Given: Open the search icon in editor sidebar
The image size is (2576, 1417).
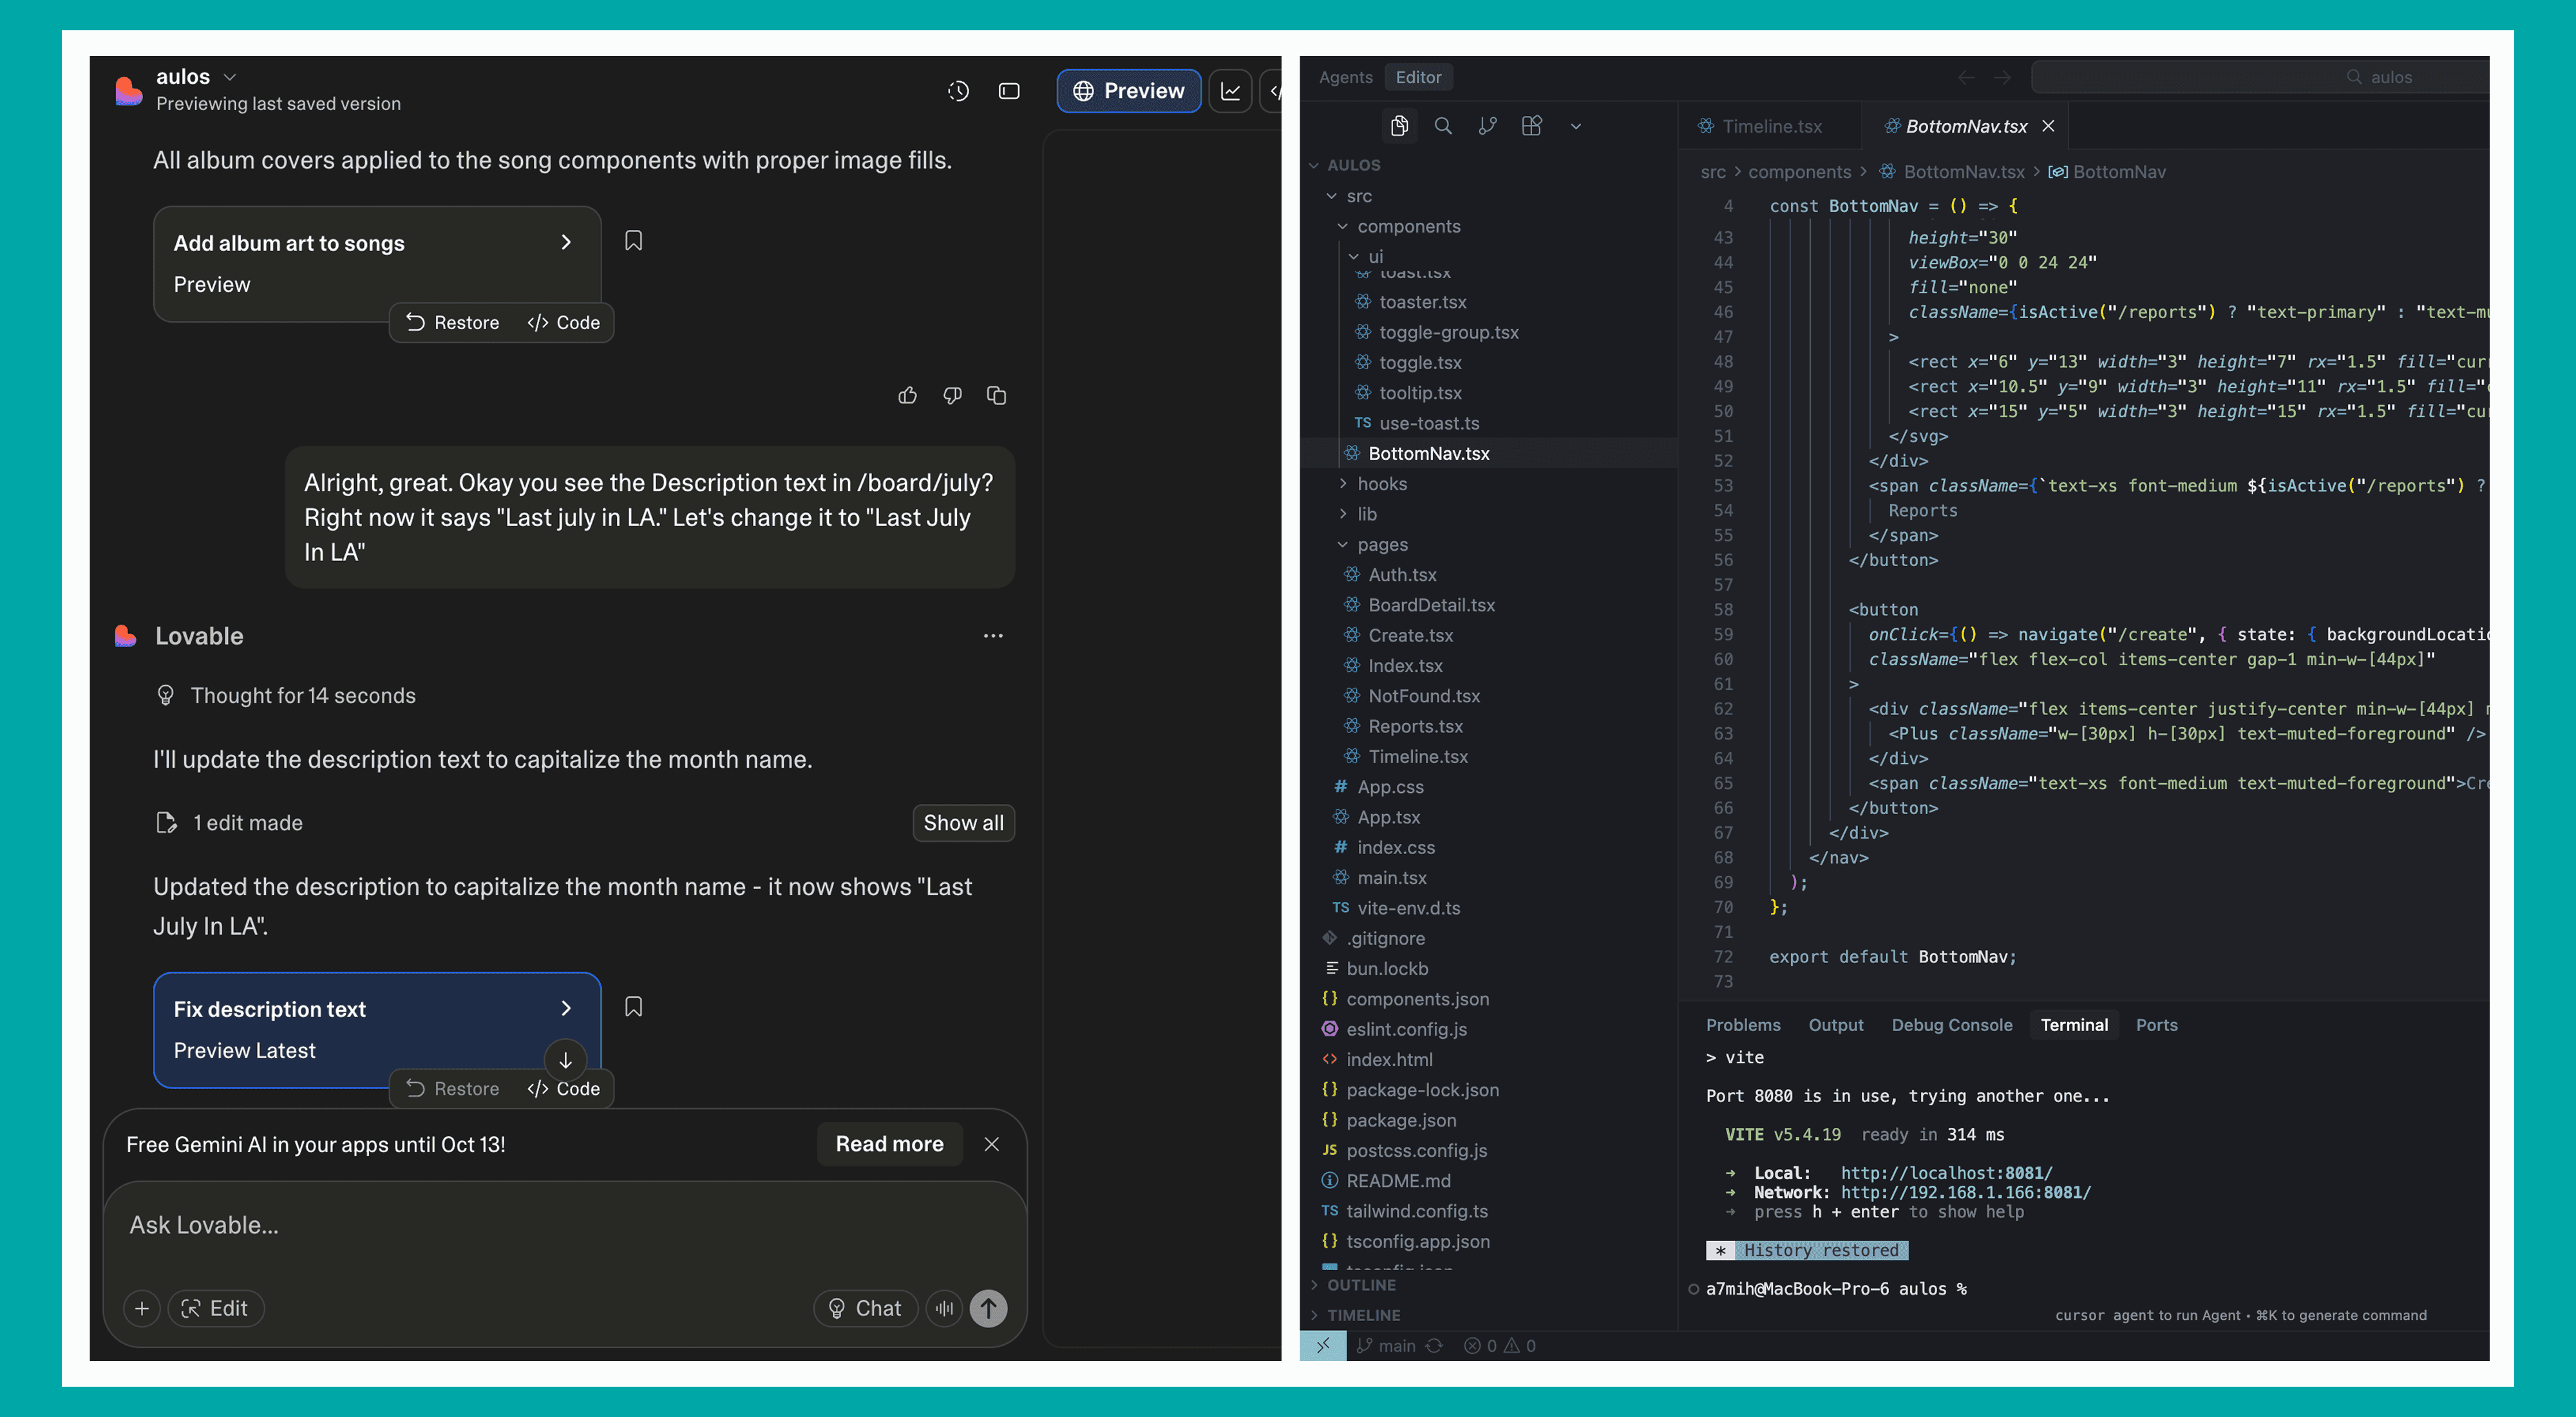Looking at the screenshot, I should click(1443, 126).
